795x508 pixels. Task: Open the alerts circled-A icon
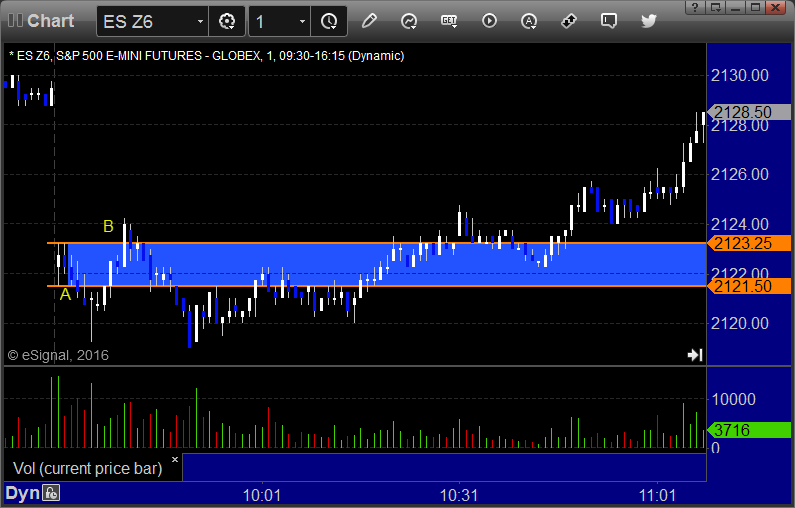(x=529, y=21)
